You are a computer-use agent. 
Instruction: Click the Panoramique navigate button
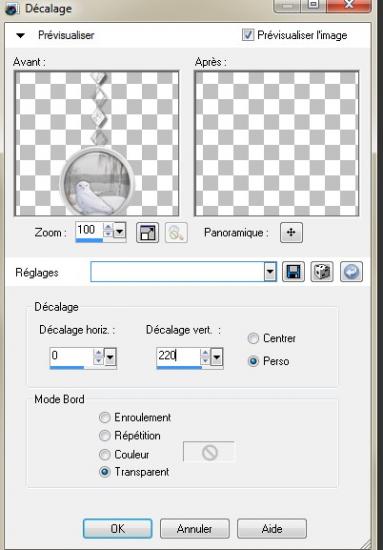coord(291,233)
